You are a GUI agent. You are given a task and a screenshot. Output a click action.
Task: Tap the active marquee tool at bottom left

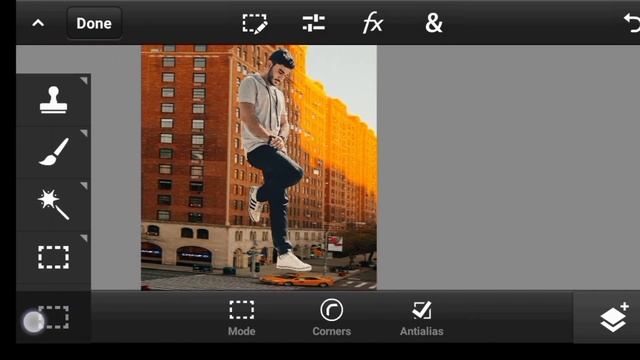(53, 317)
